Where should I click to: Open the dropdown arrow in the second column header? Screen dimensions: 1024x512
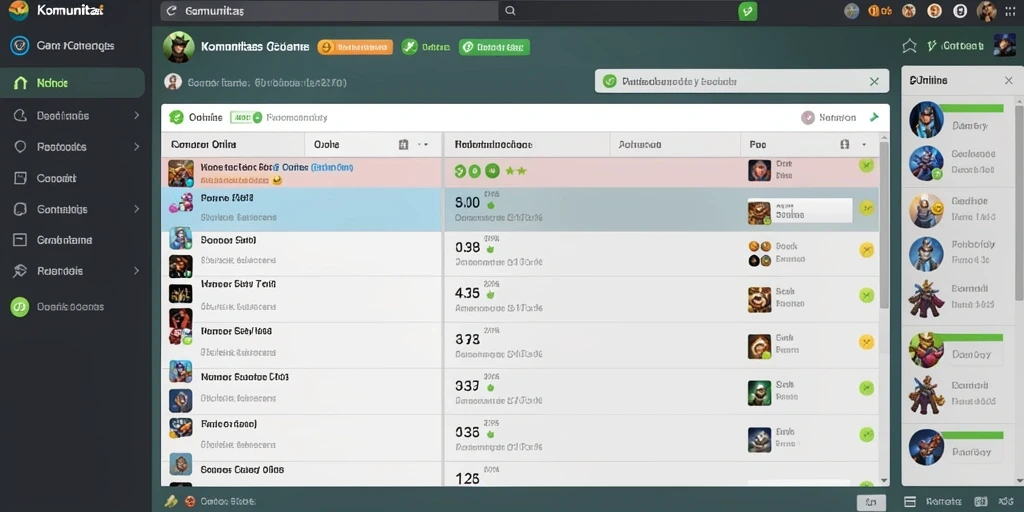[x=423, y=144]
